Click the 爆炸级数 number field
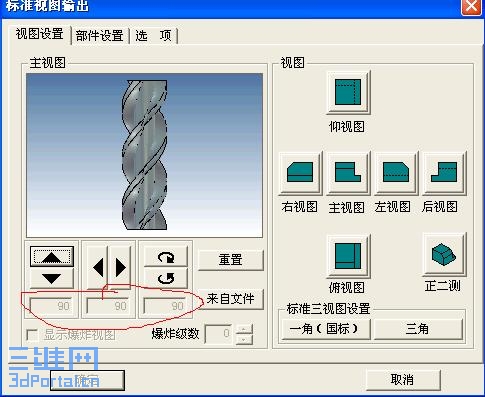 (x=218, y=334)
